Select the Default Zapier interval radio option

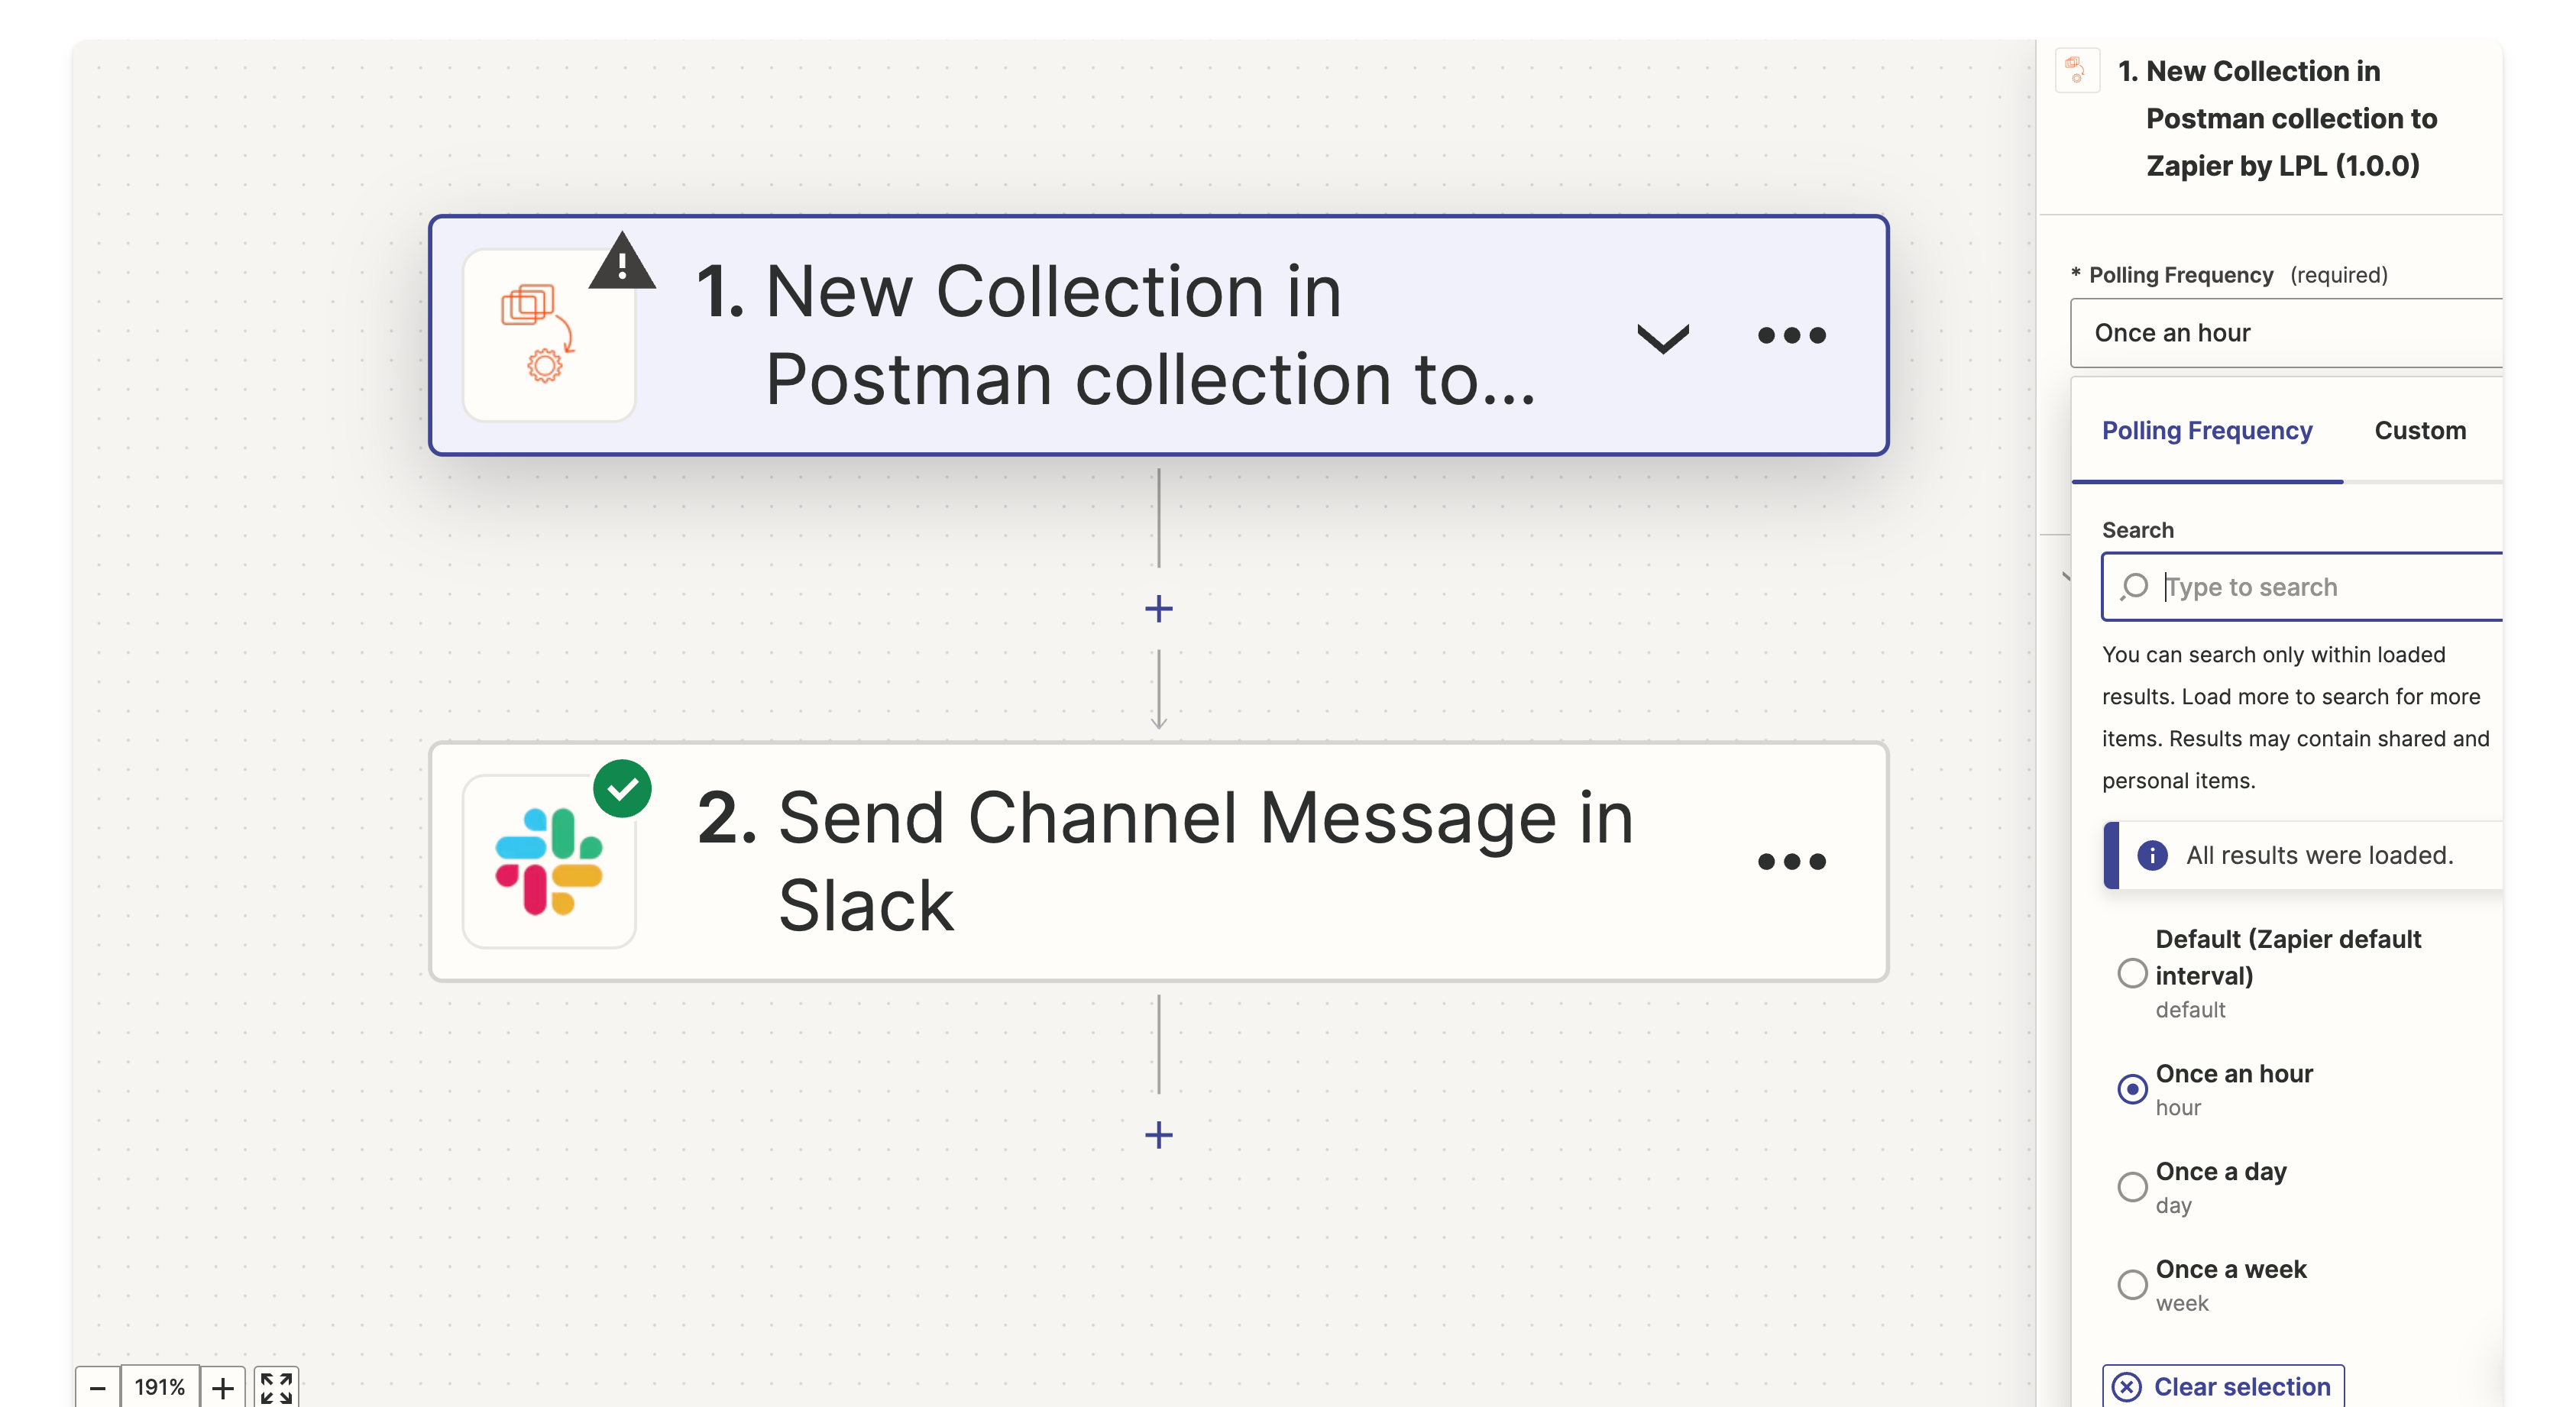pyautogui.click(x=2132, y=973)
